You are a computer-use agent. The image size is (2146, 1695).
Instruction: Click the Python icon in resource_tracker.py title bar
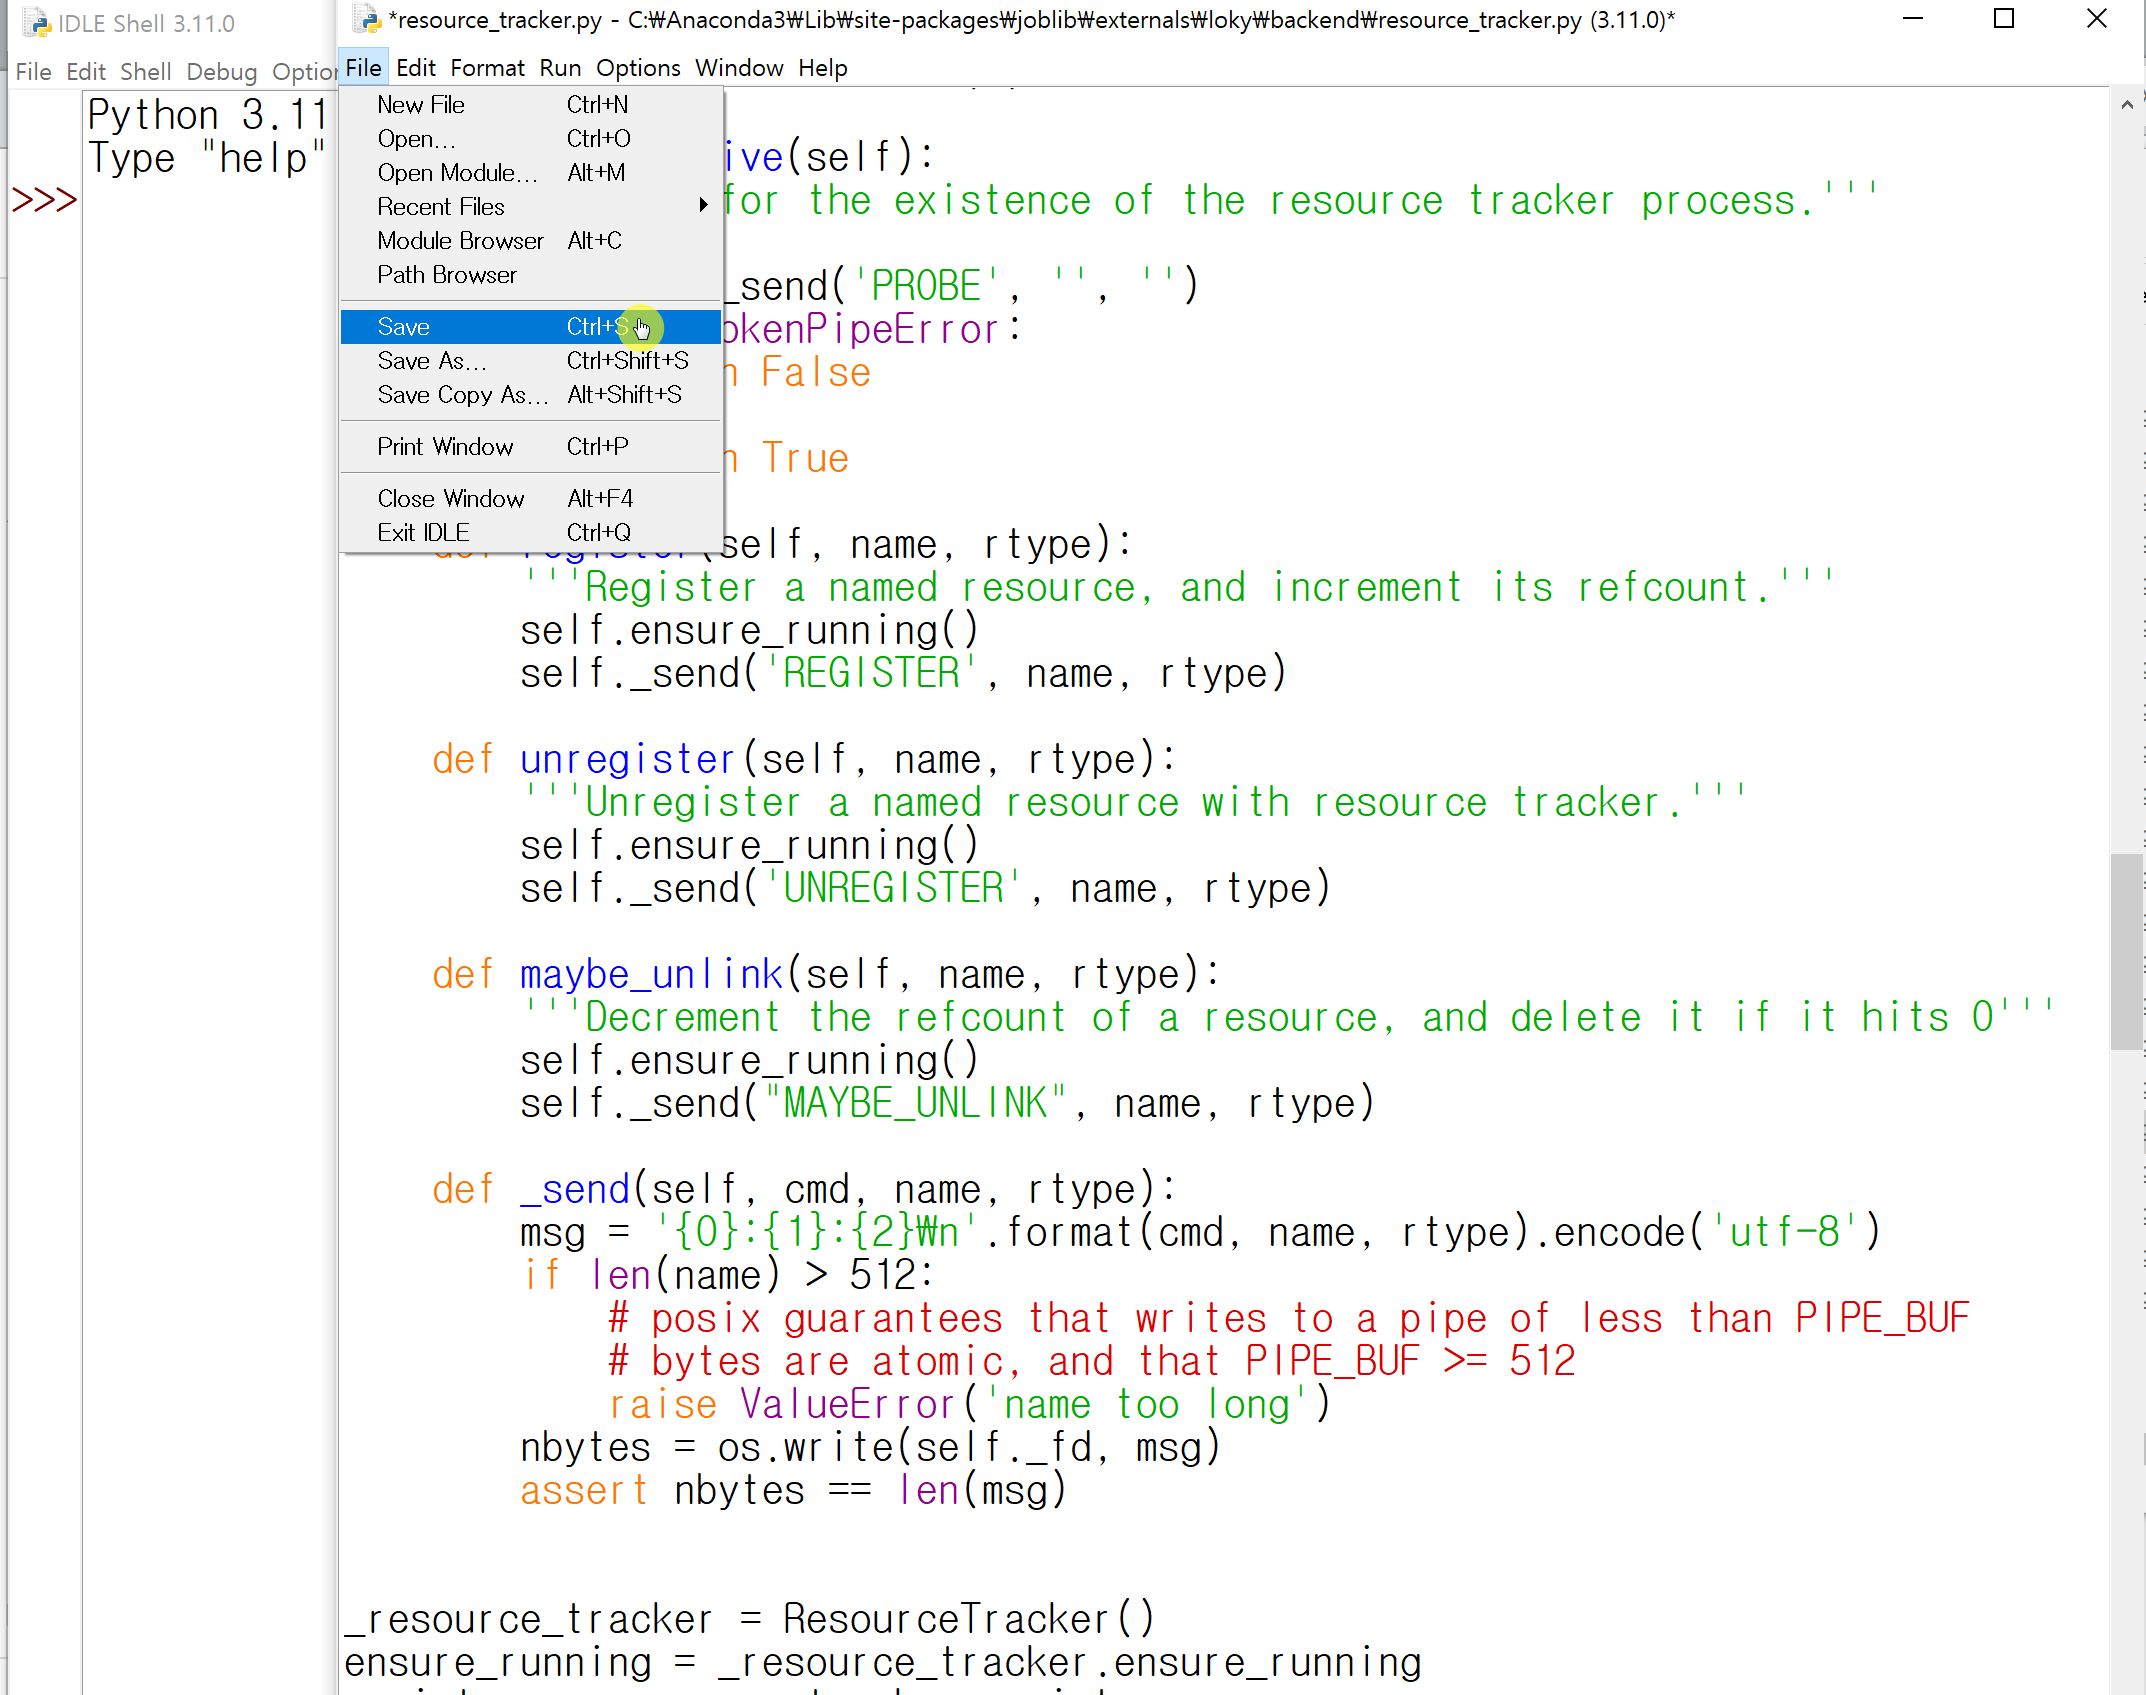click(367, 20)
